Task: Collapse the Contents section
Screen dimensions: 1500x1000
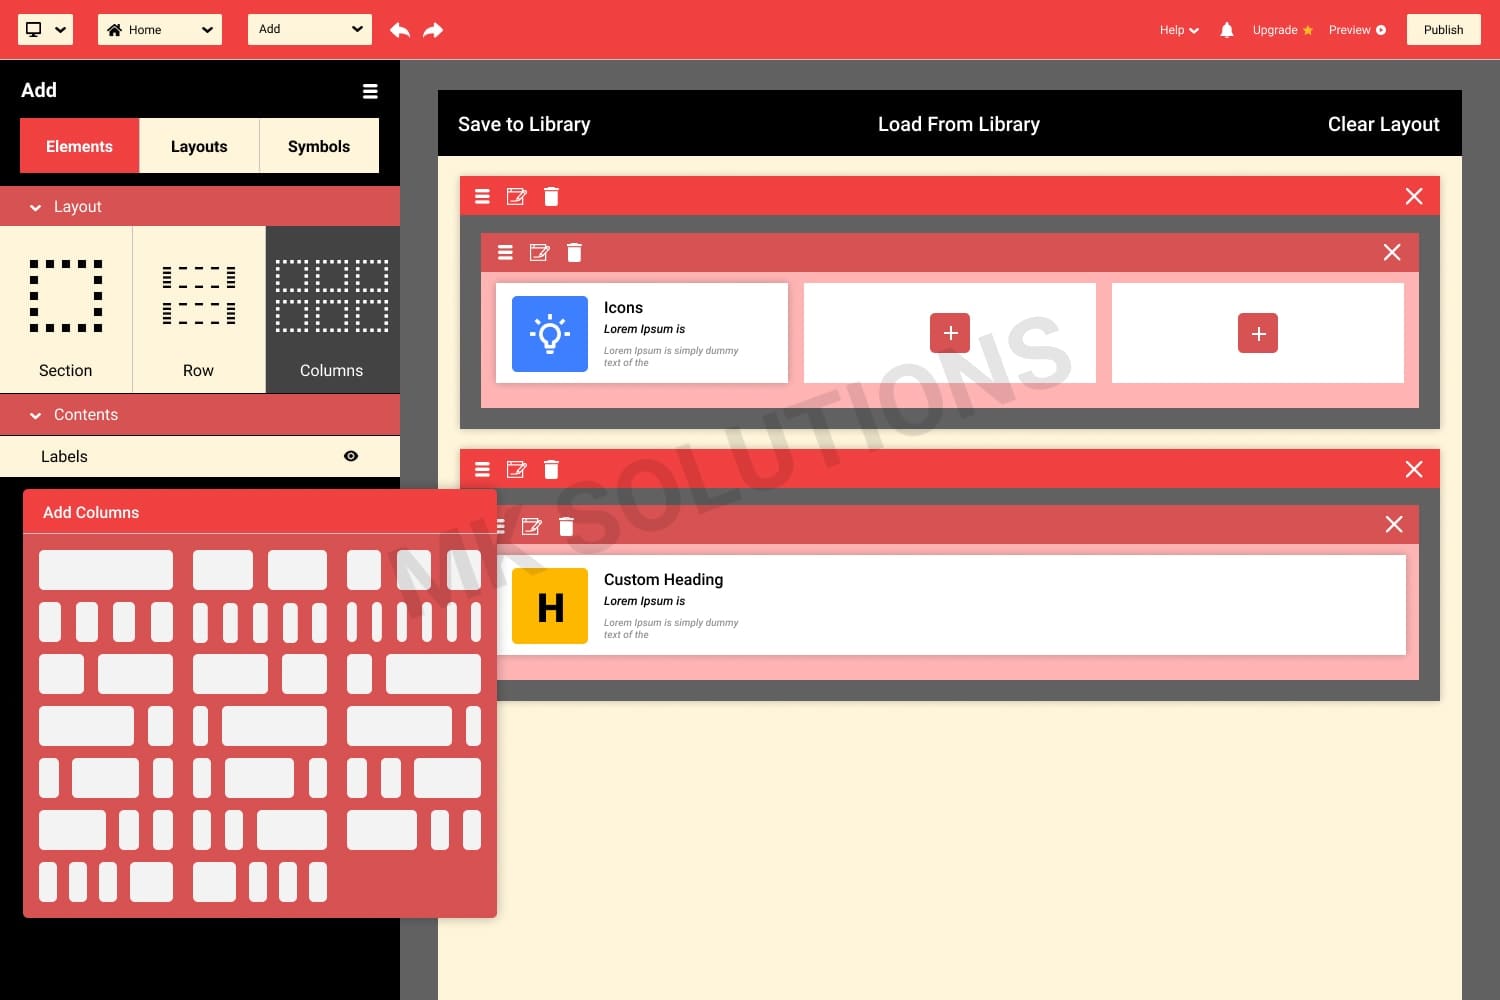Action: coord(36,415)
